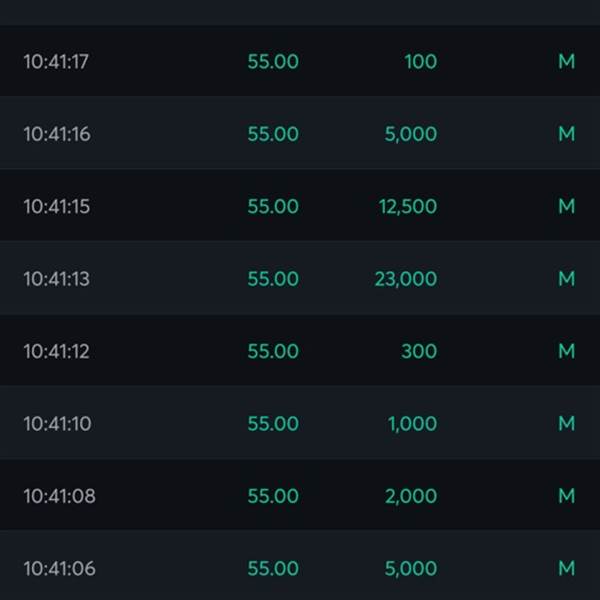This screenshot has height=600, width=600.
Task: Click the M marker on 10:41:16 row
Action: point(566,134)
